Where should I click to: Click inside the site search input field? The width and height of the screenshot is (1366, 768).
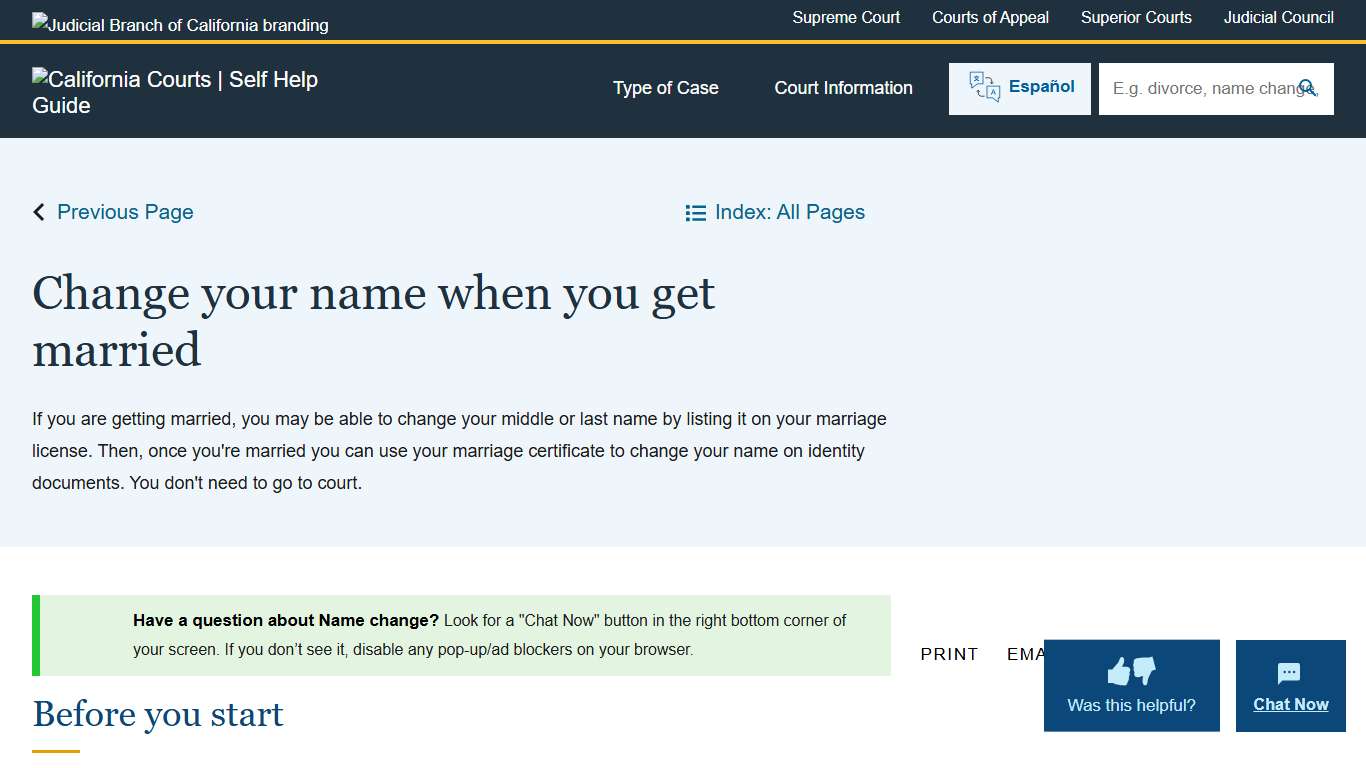pyautogui.click(x=1200, y=88)
